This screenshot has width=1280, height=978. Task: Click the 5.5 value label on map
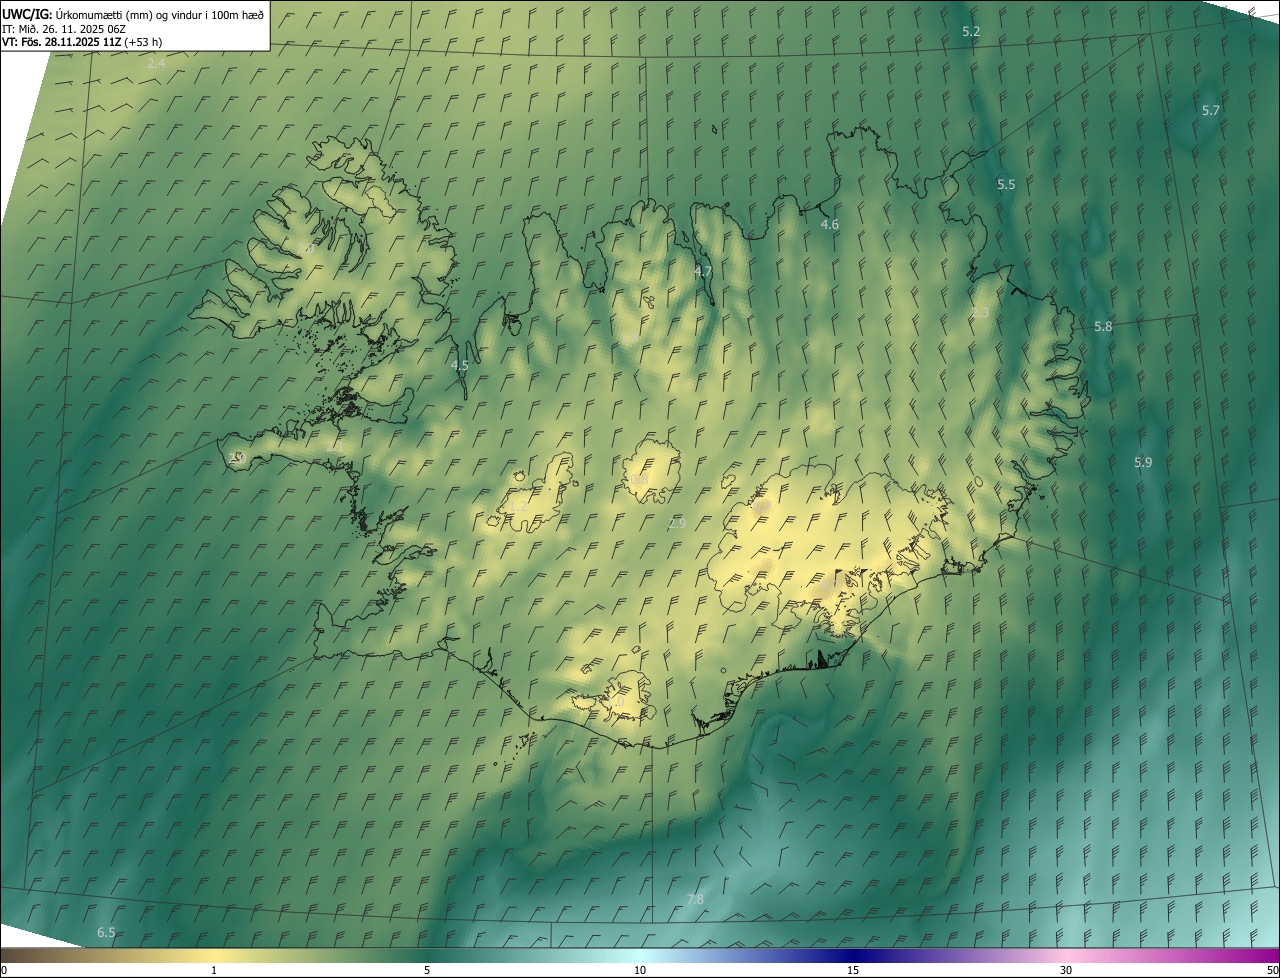(1006, 185)
